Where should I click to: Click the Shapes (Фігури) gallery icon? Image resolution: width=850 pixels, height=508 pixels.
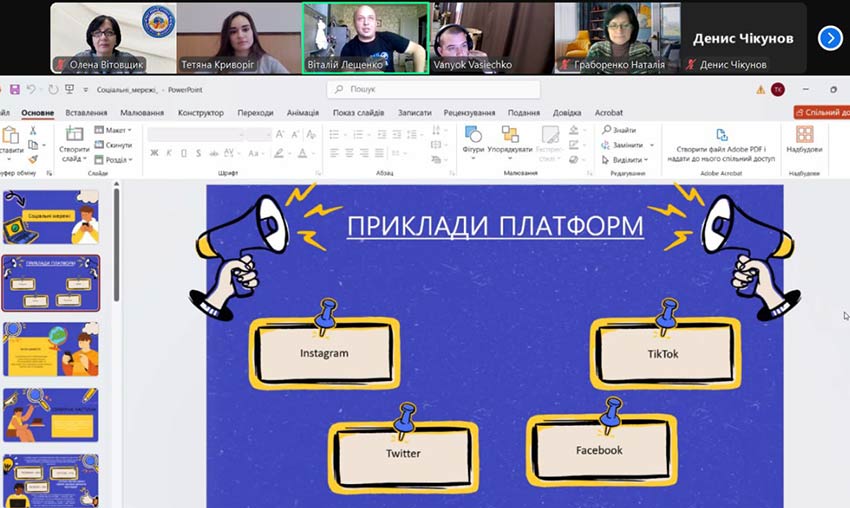[x=473, y=136]
